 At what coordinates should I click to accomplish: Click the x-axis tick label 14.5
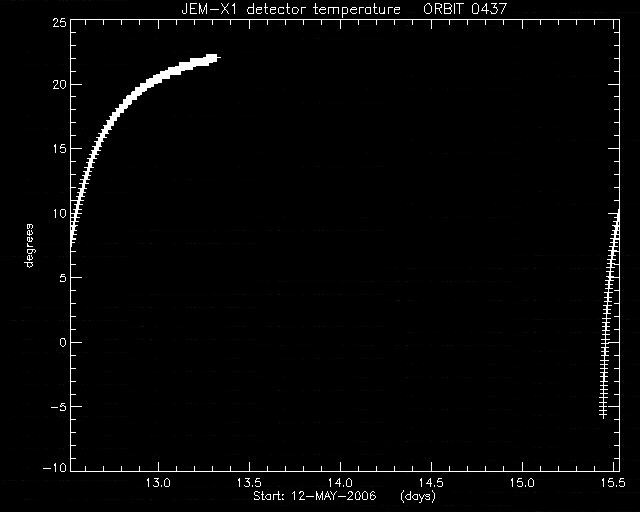431,483
